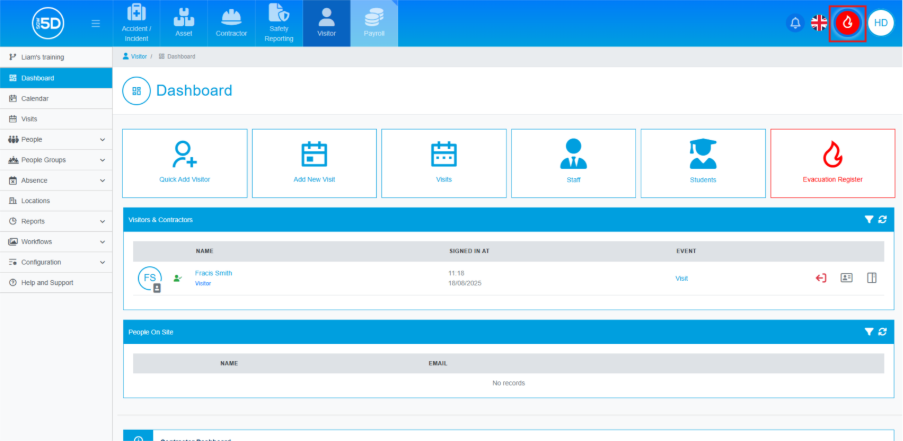Expand the Absence sidebar menu

tap(56, 180)
